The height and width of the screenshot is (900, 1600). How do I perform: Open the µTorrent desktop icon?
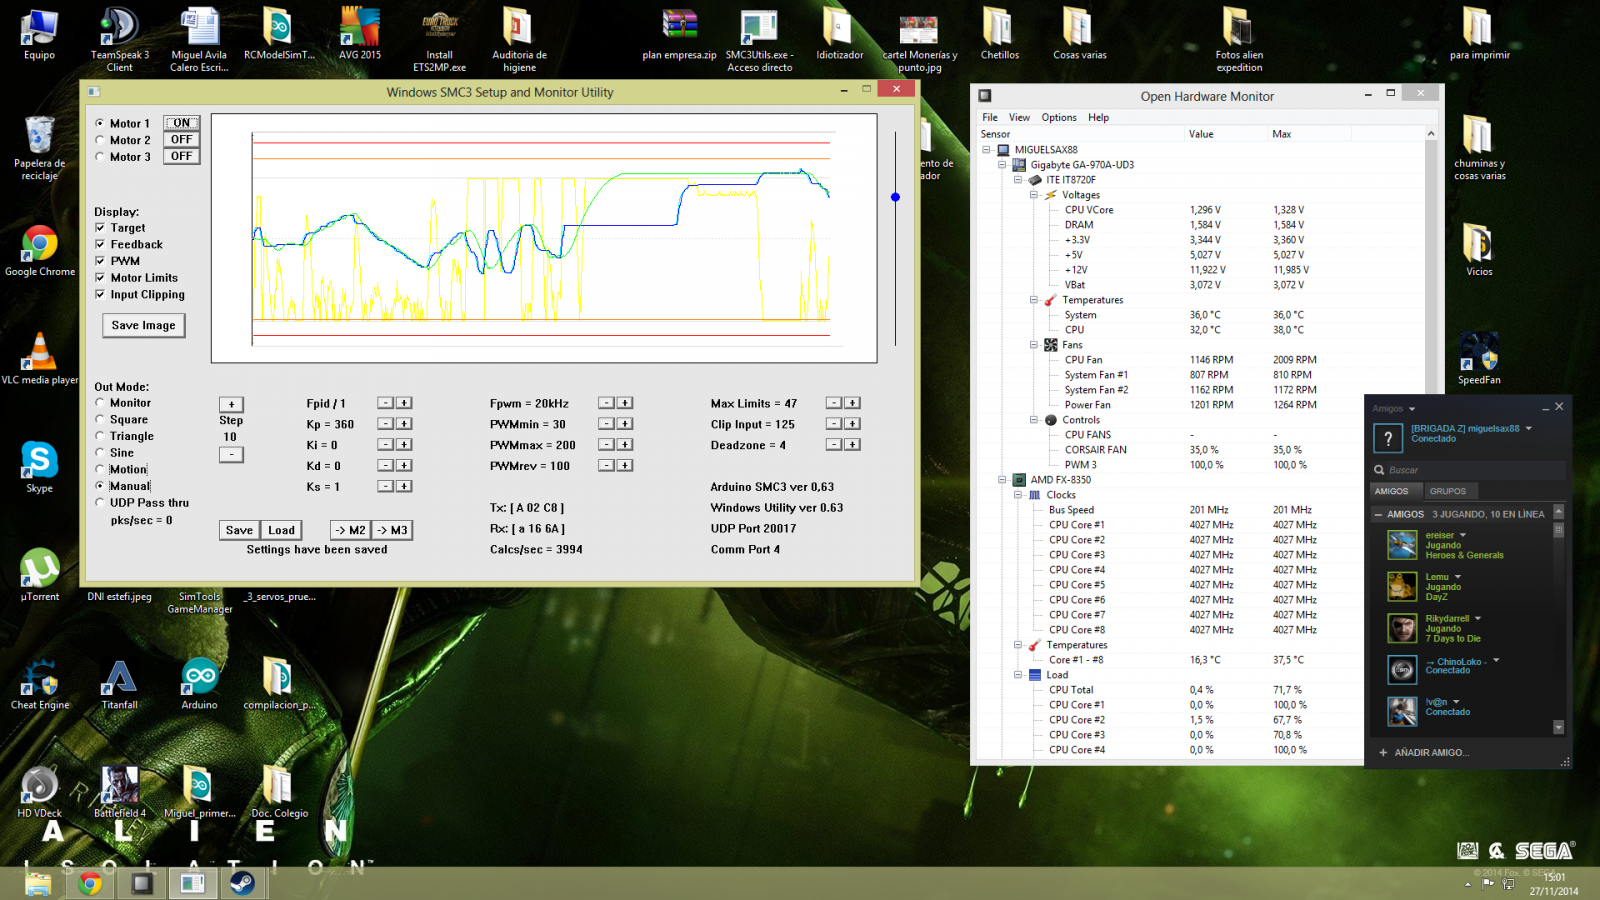[x=39, y=569]
